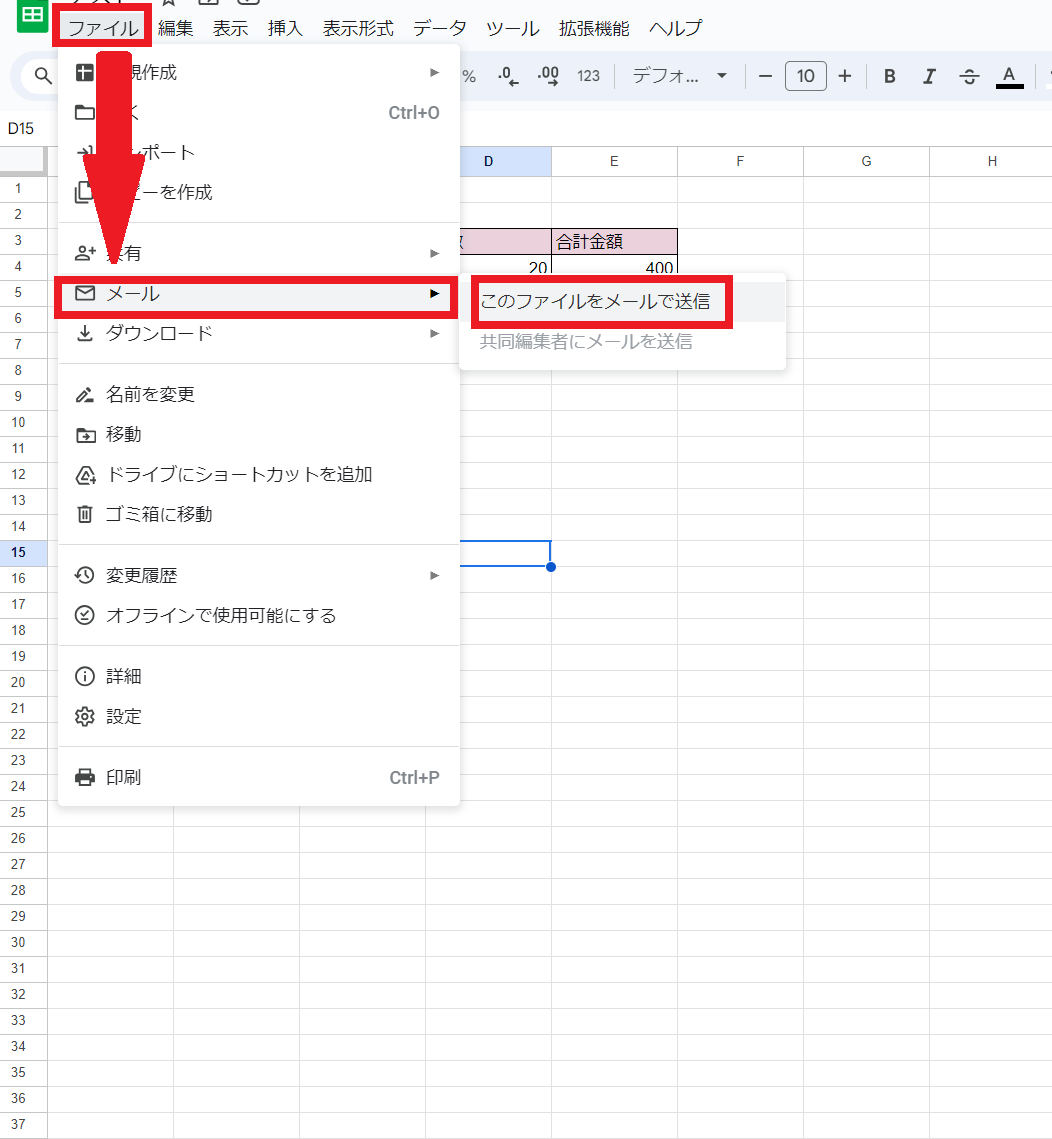Click the increase decimal places icon
Image resolution: width=1052 pixels, height=1139 pixels.
(548, 76)
